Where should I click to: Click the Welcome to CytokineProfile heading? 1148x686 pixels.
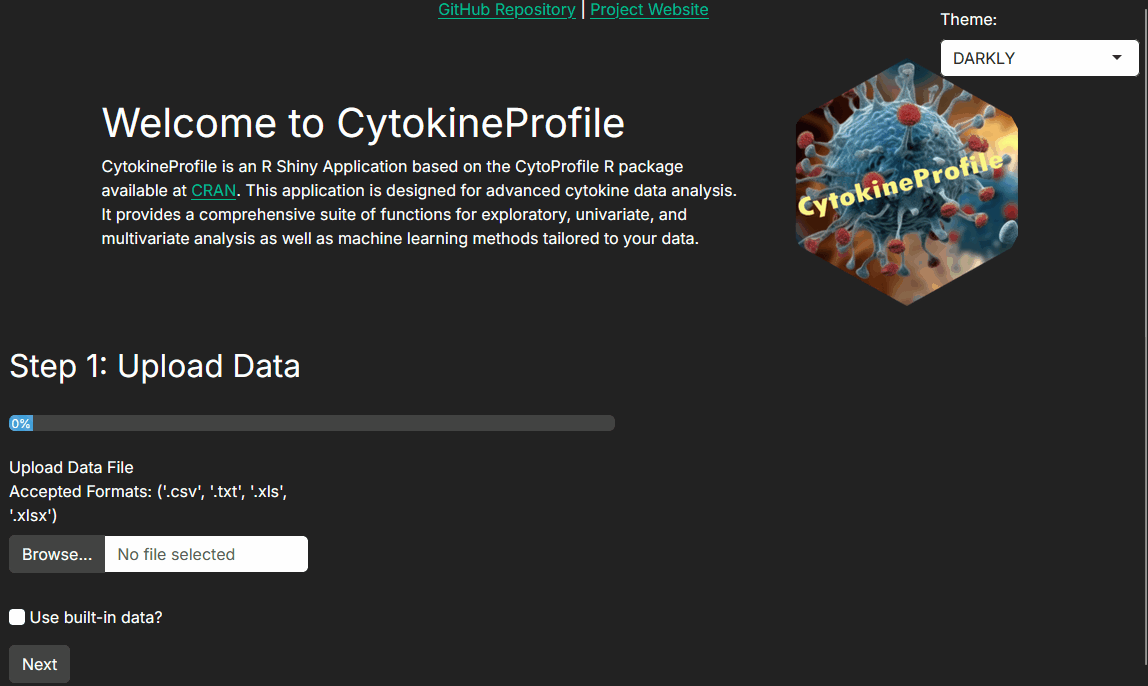(363, 122)
